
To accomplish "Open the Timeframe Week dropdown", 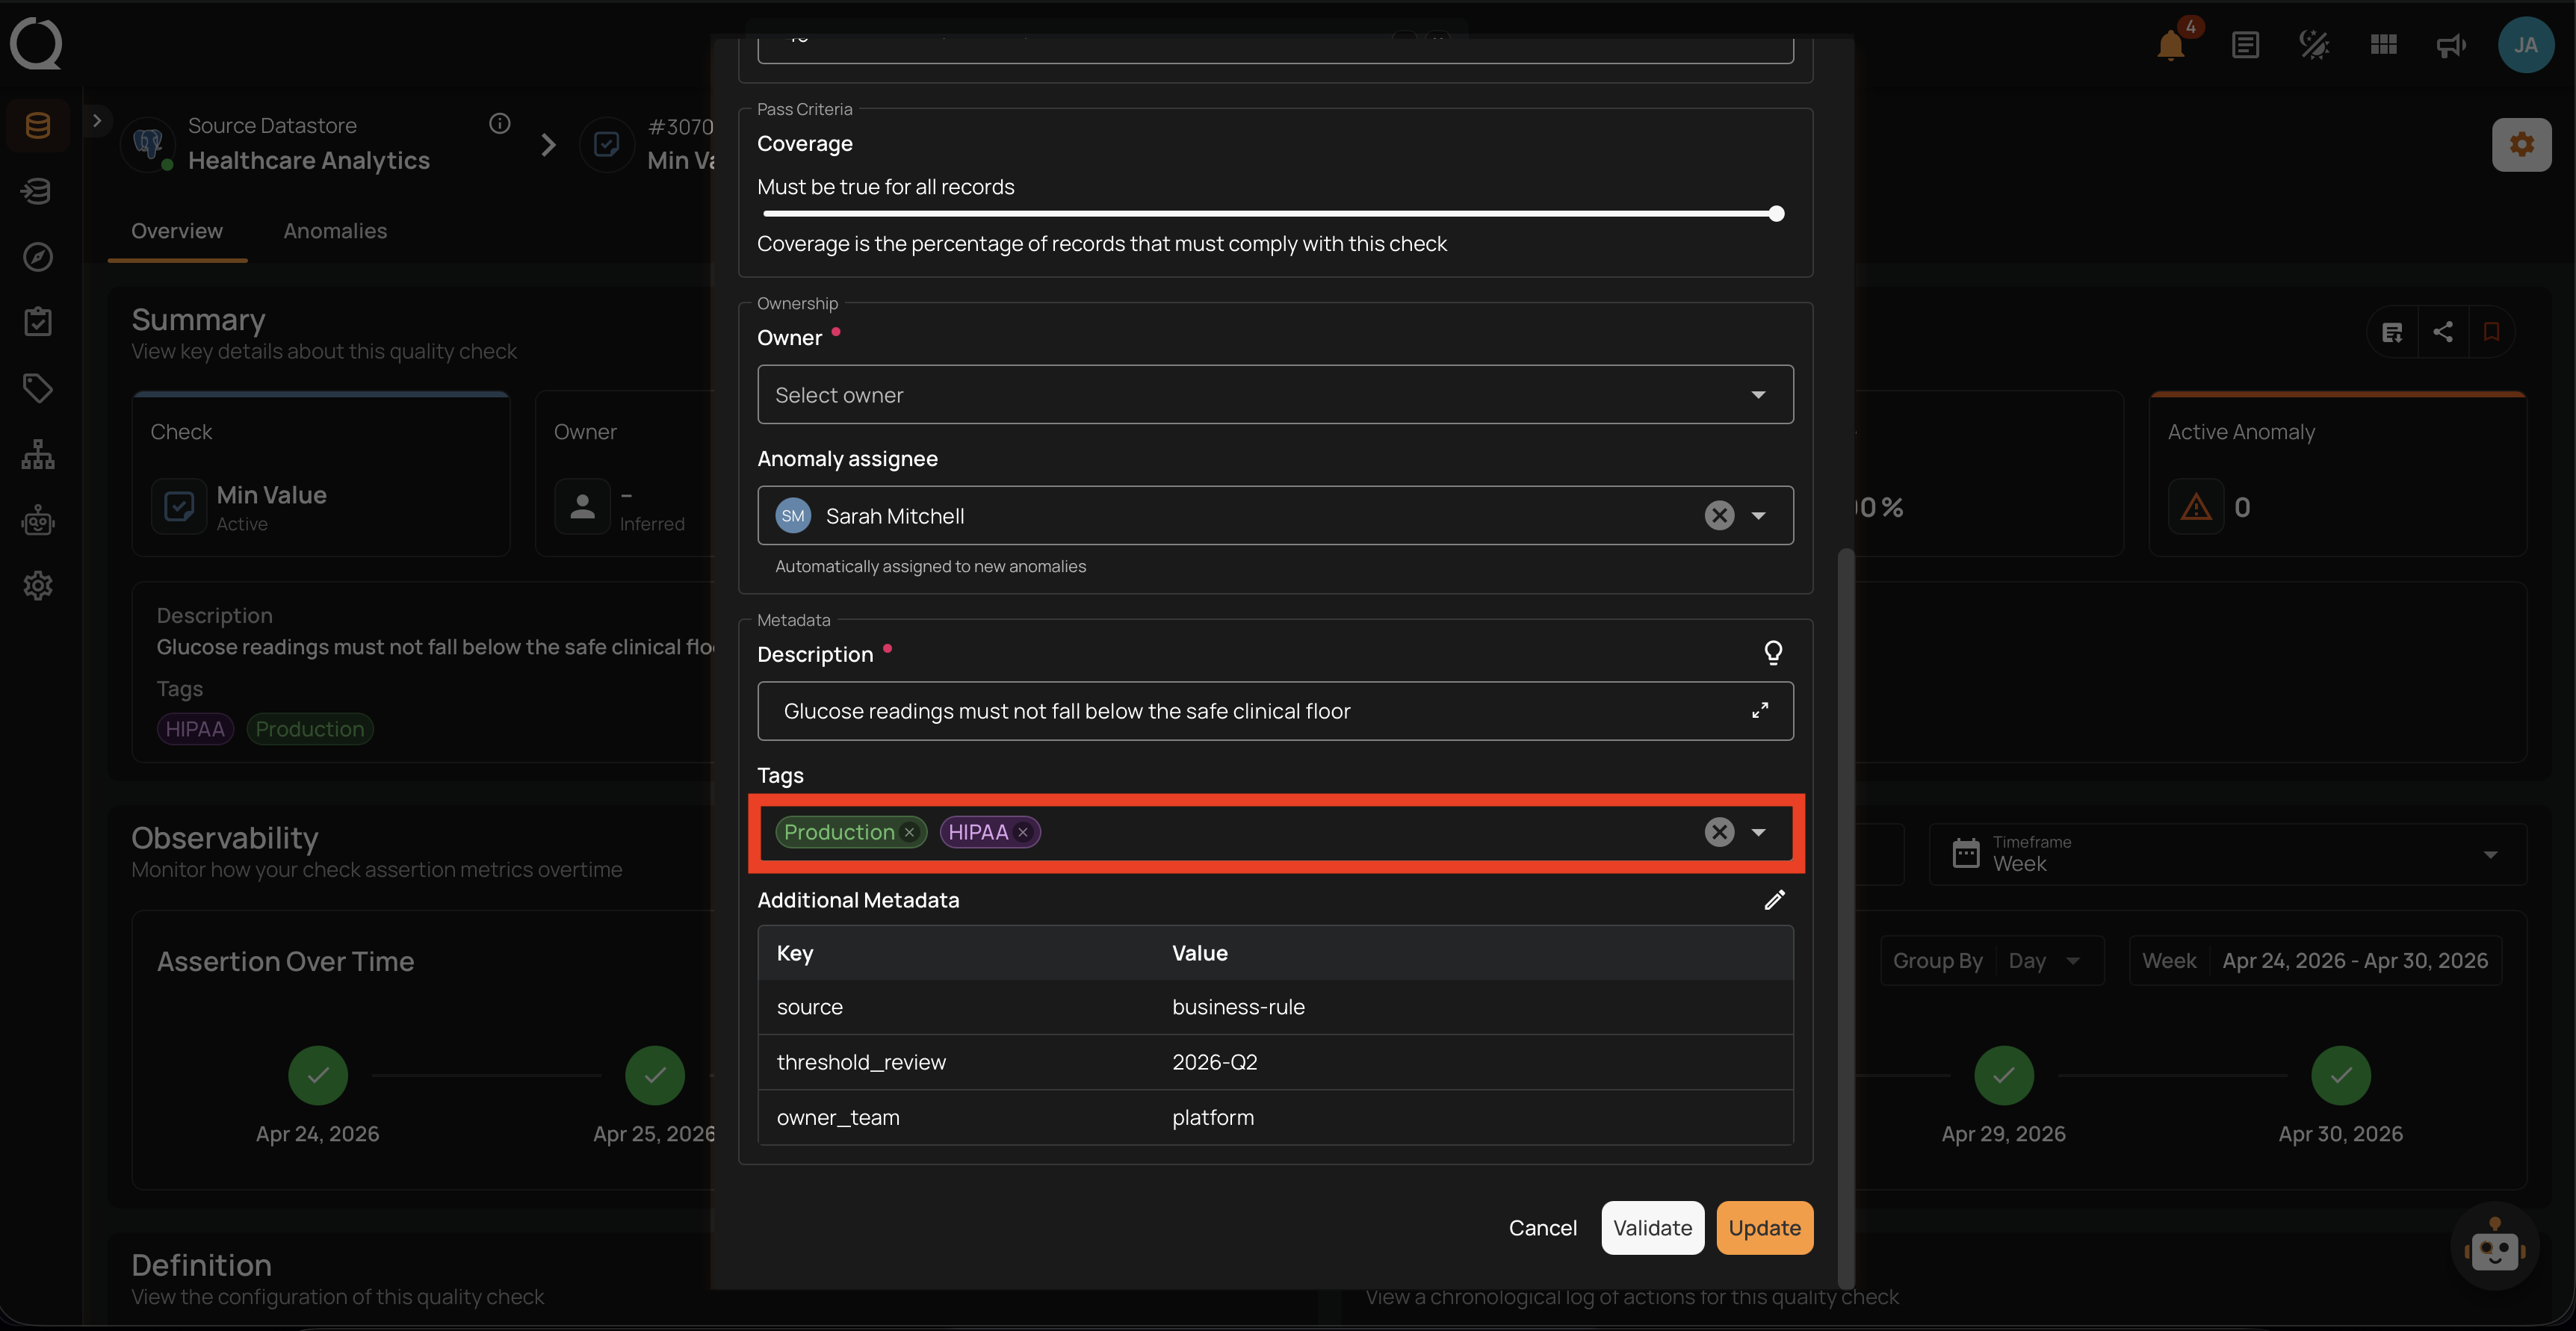I will pos(2227,854).
